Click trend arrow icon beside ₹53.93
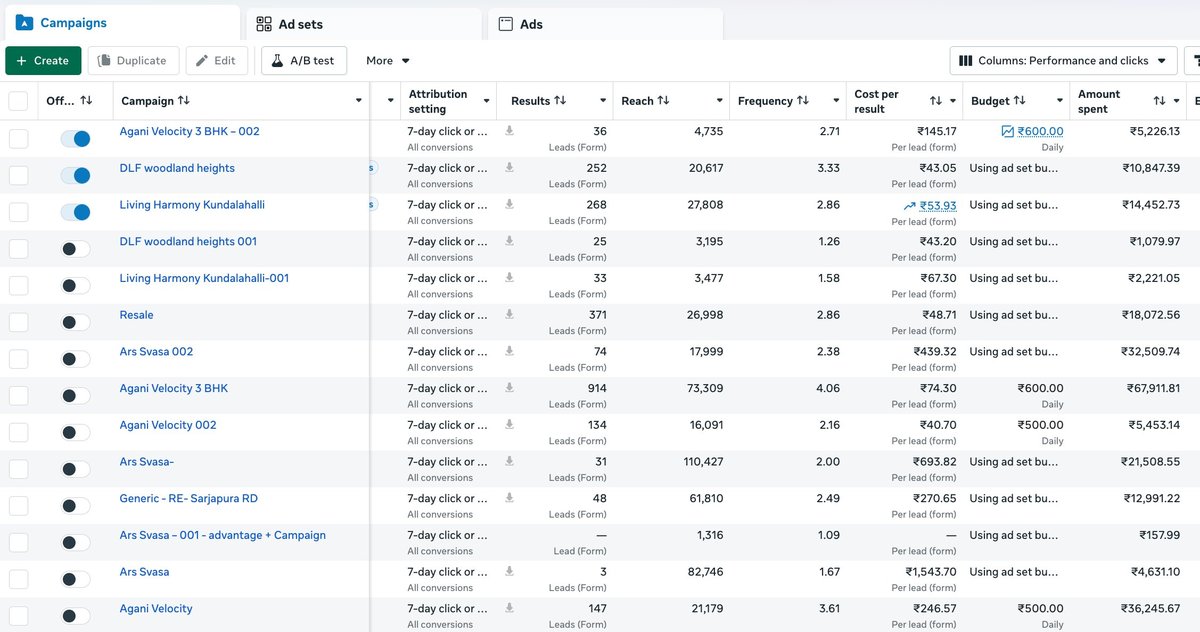This screenshot has width=1200, height=632. (x=909, y=205)
